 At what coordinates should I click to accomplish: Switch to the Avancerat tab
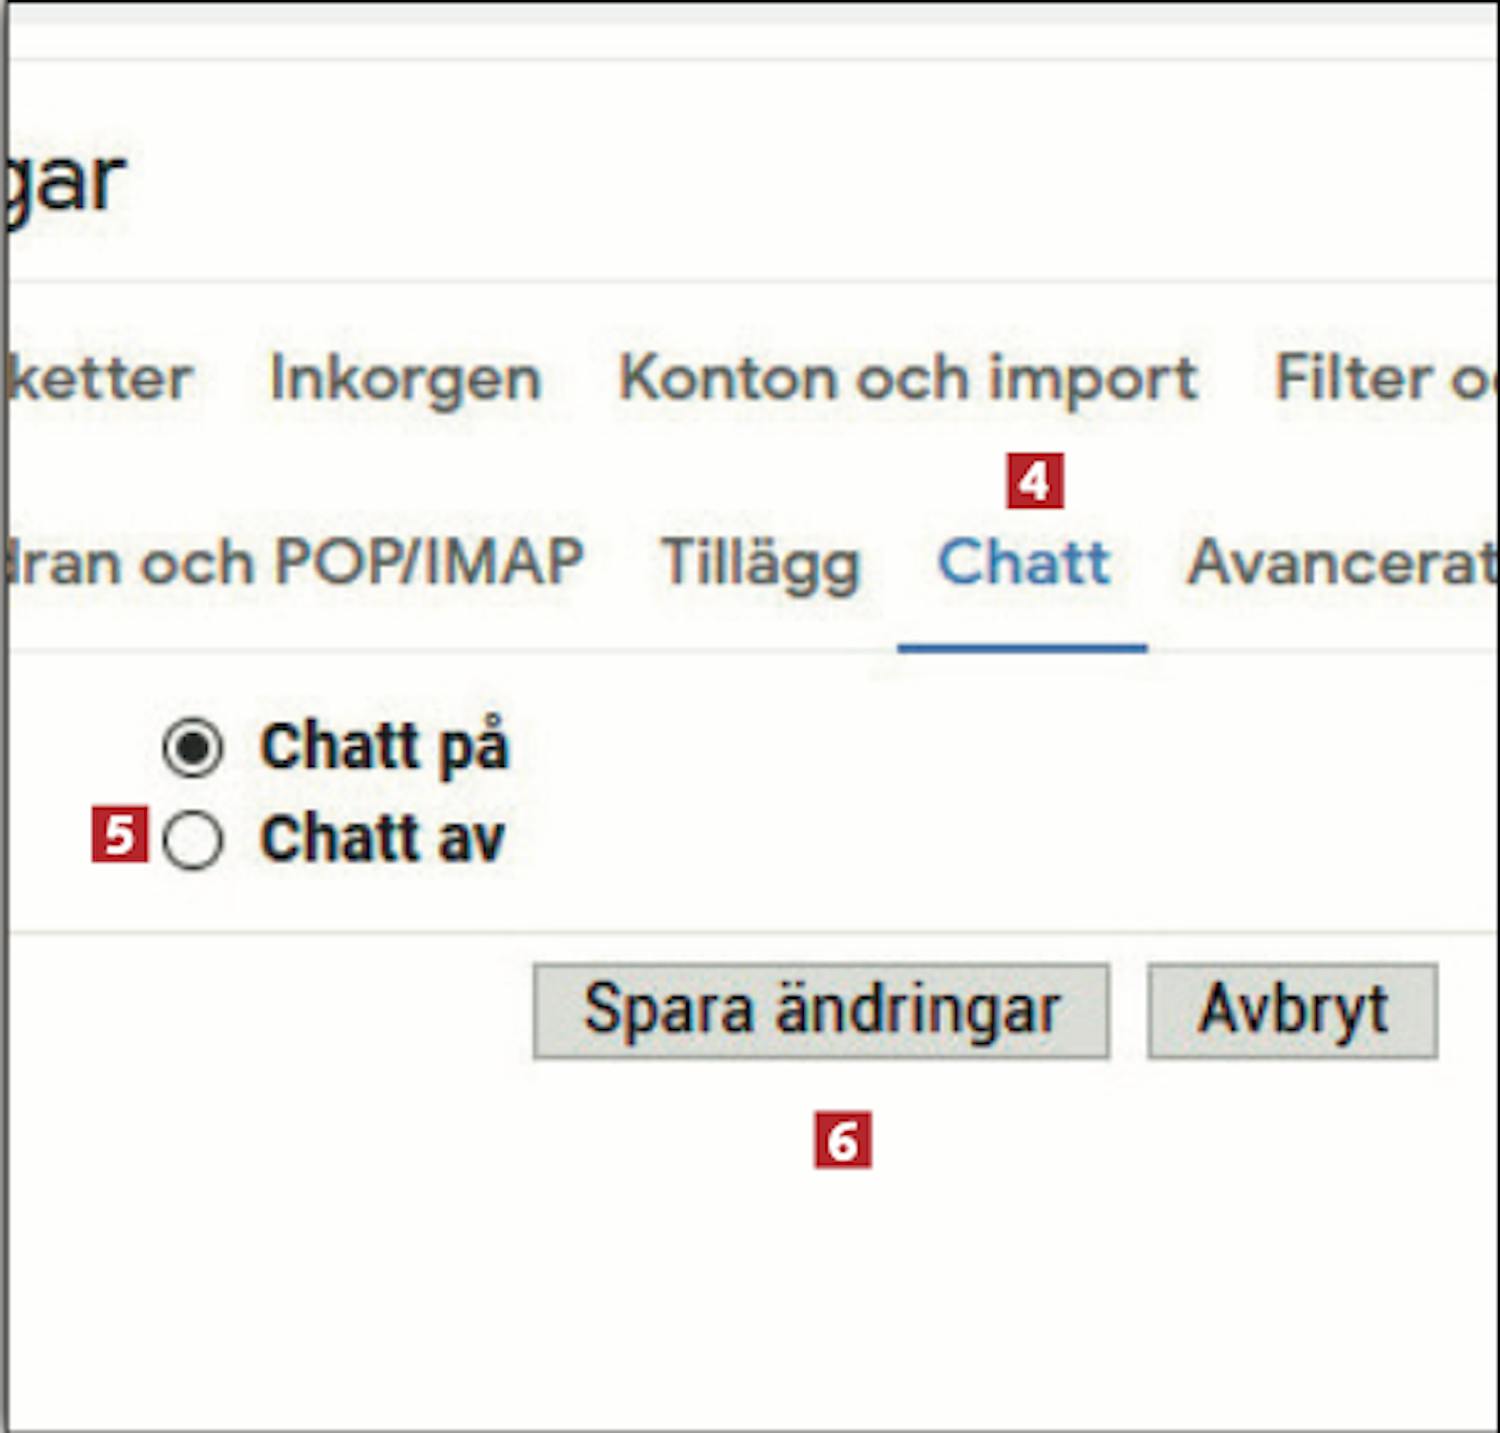(x=1340, y=563)
